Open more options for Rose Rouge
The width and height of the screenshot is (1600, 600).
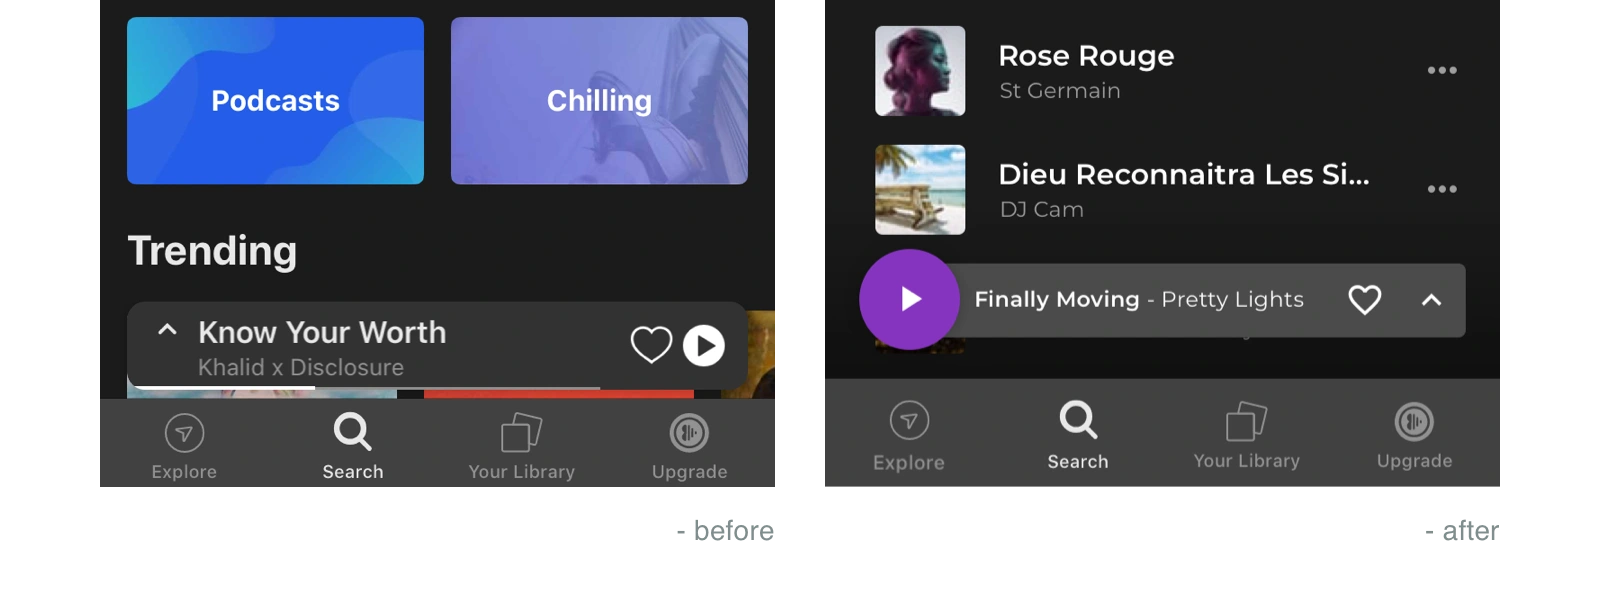(1442, 70)
